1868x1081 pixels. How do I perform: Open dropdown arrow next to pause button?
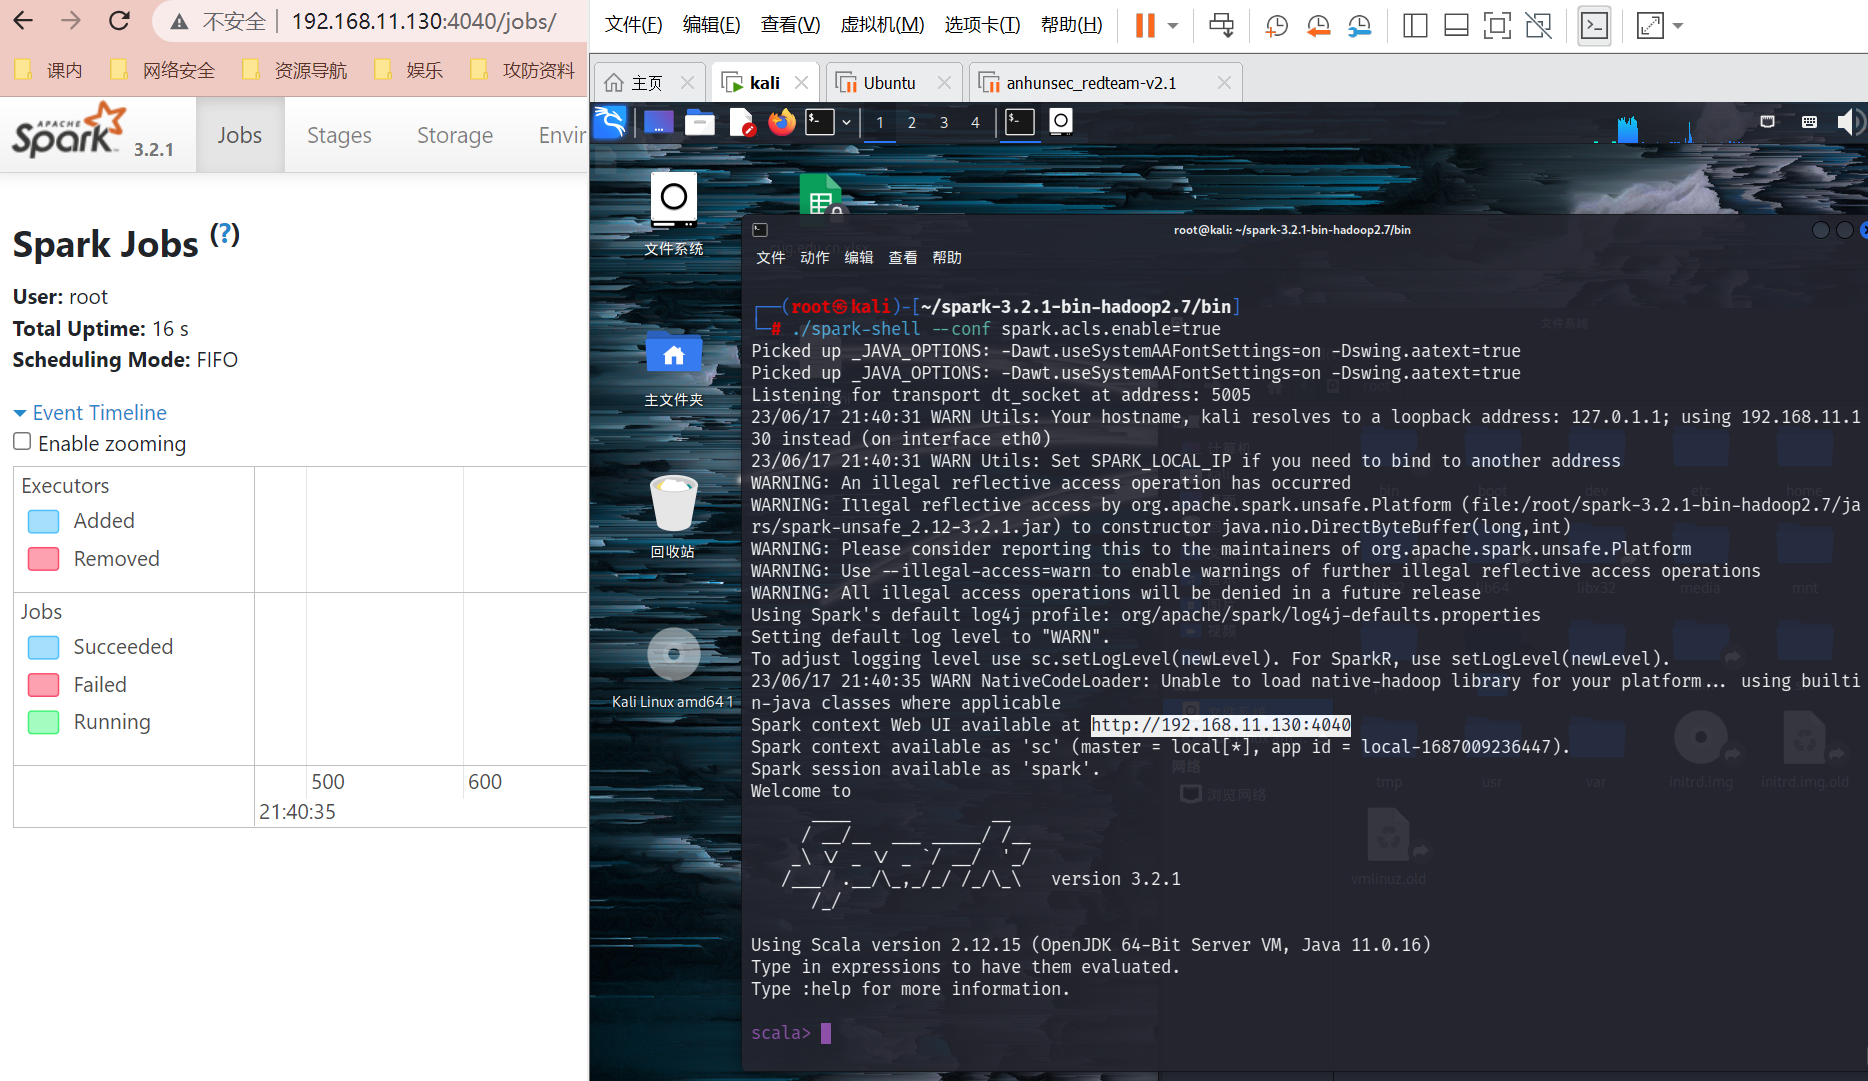1173,26
